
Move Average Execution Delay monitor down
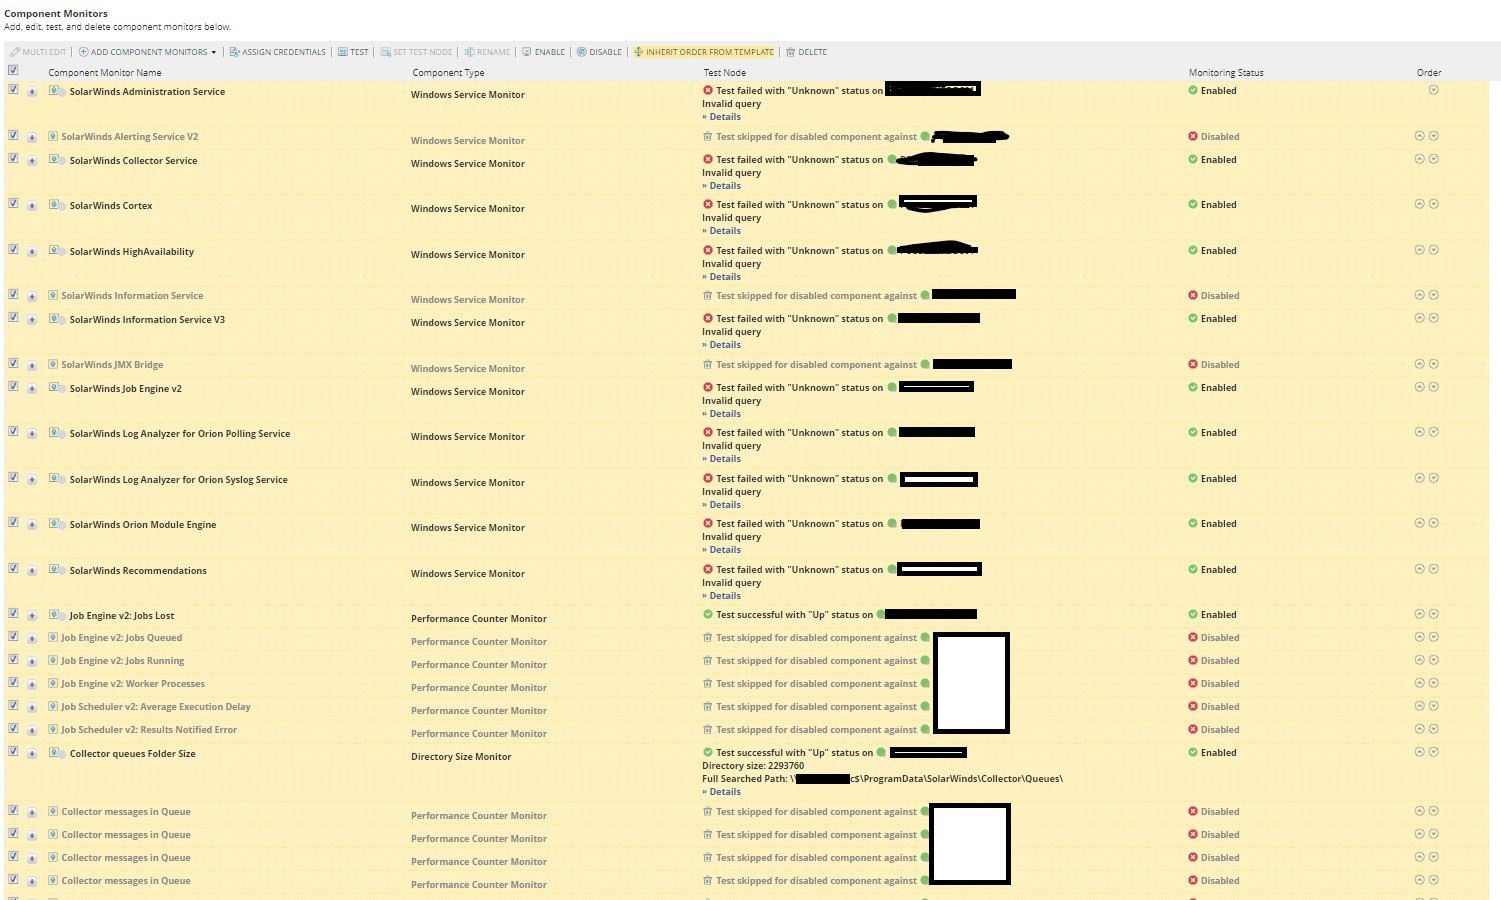[1433, 706]
